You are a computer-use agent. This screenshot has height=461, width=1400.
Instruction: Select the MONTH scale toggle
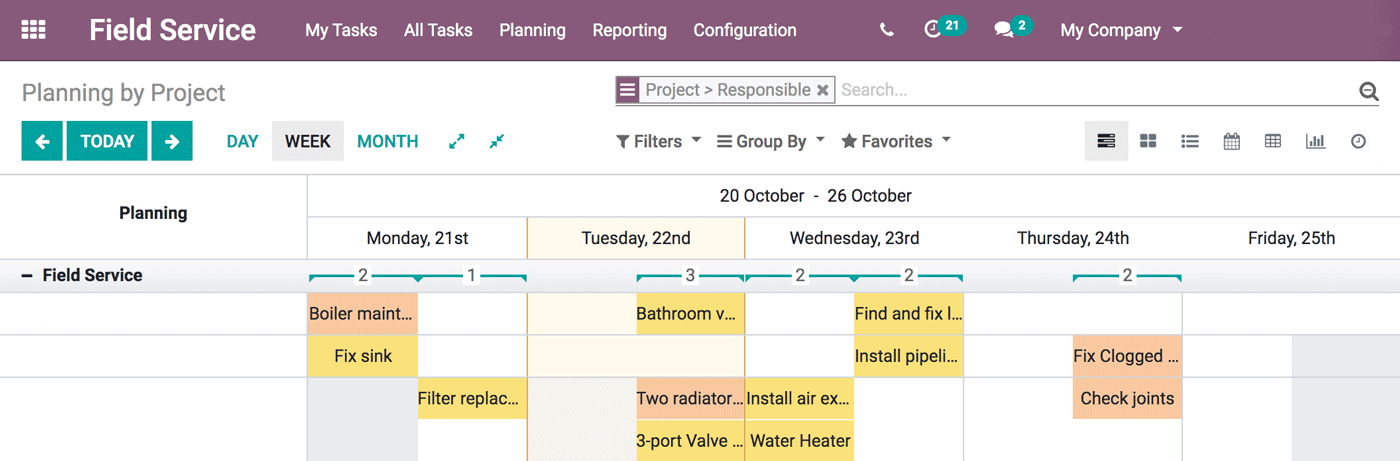click(388, 141)
